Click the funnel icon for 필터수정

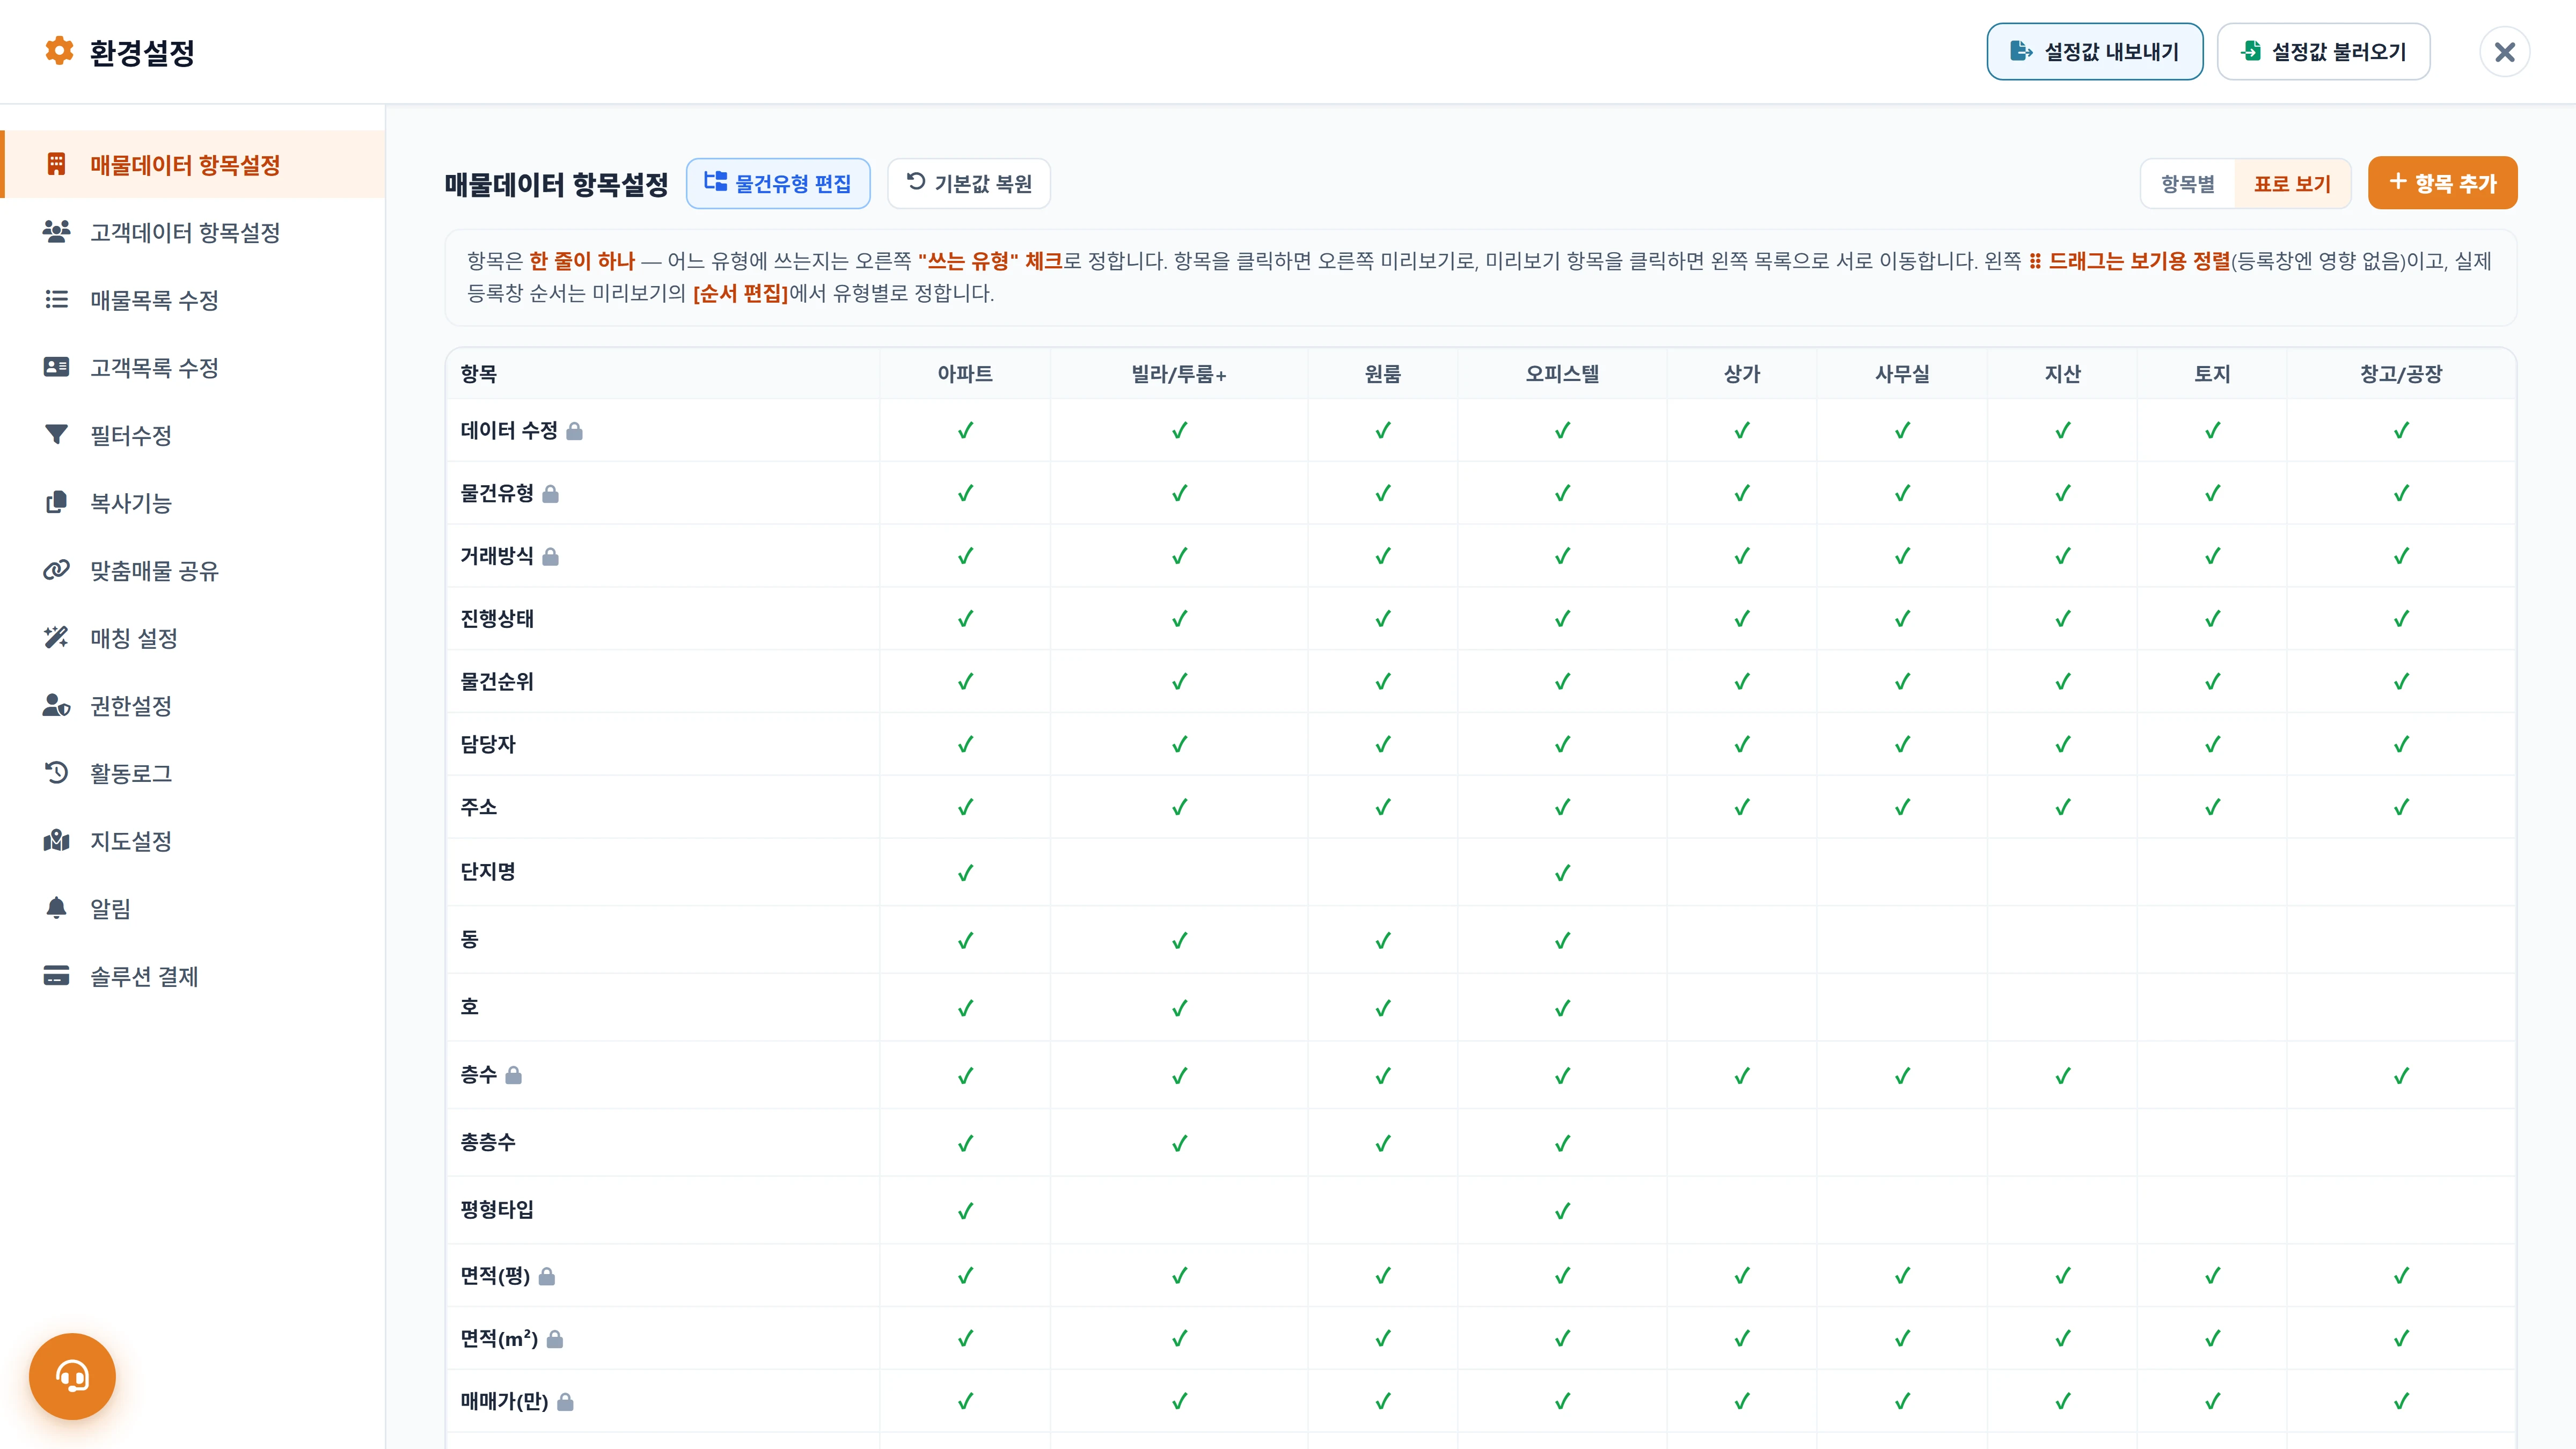[x=56, y=434]
